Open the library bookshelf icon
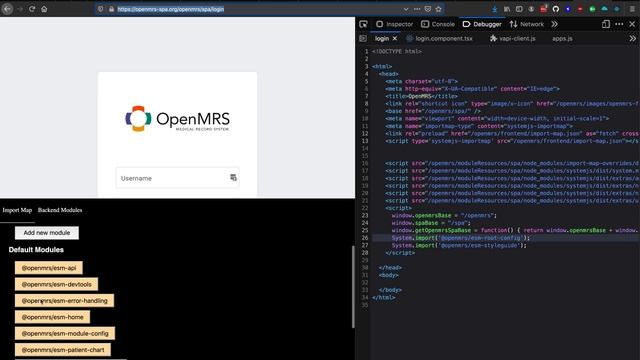Screen dimensions: 640x360 507,9
